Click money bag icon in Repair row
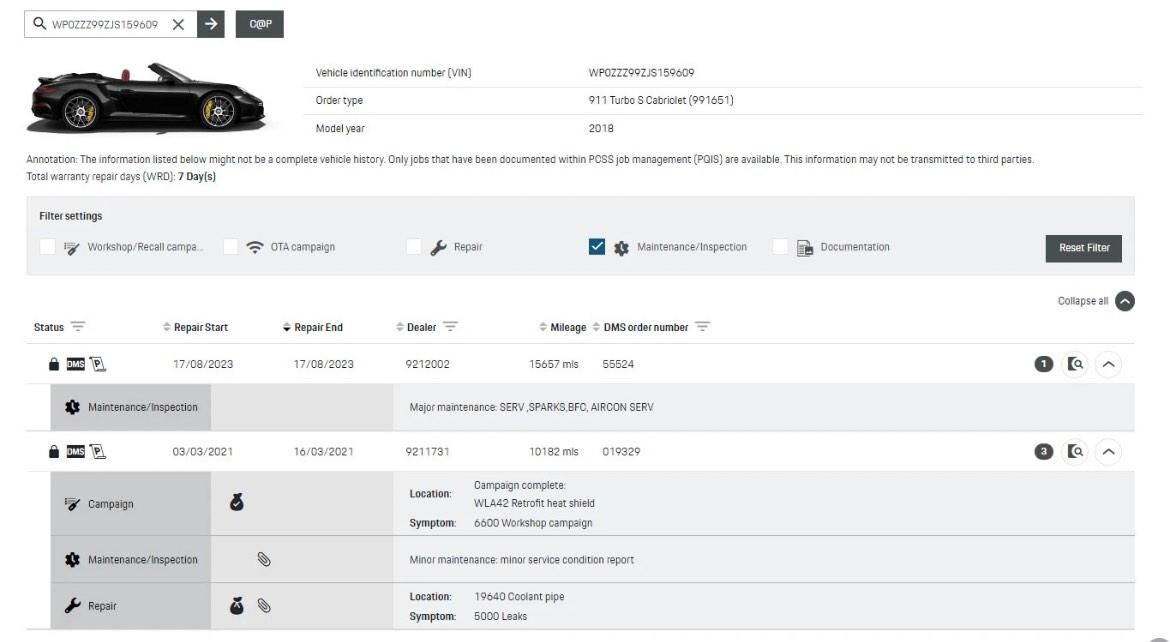Viewport: 1170px width, 642px height. coord(237,605)
